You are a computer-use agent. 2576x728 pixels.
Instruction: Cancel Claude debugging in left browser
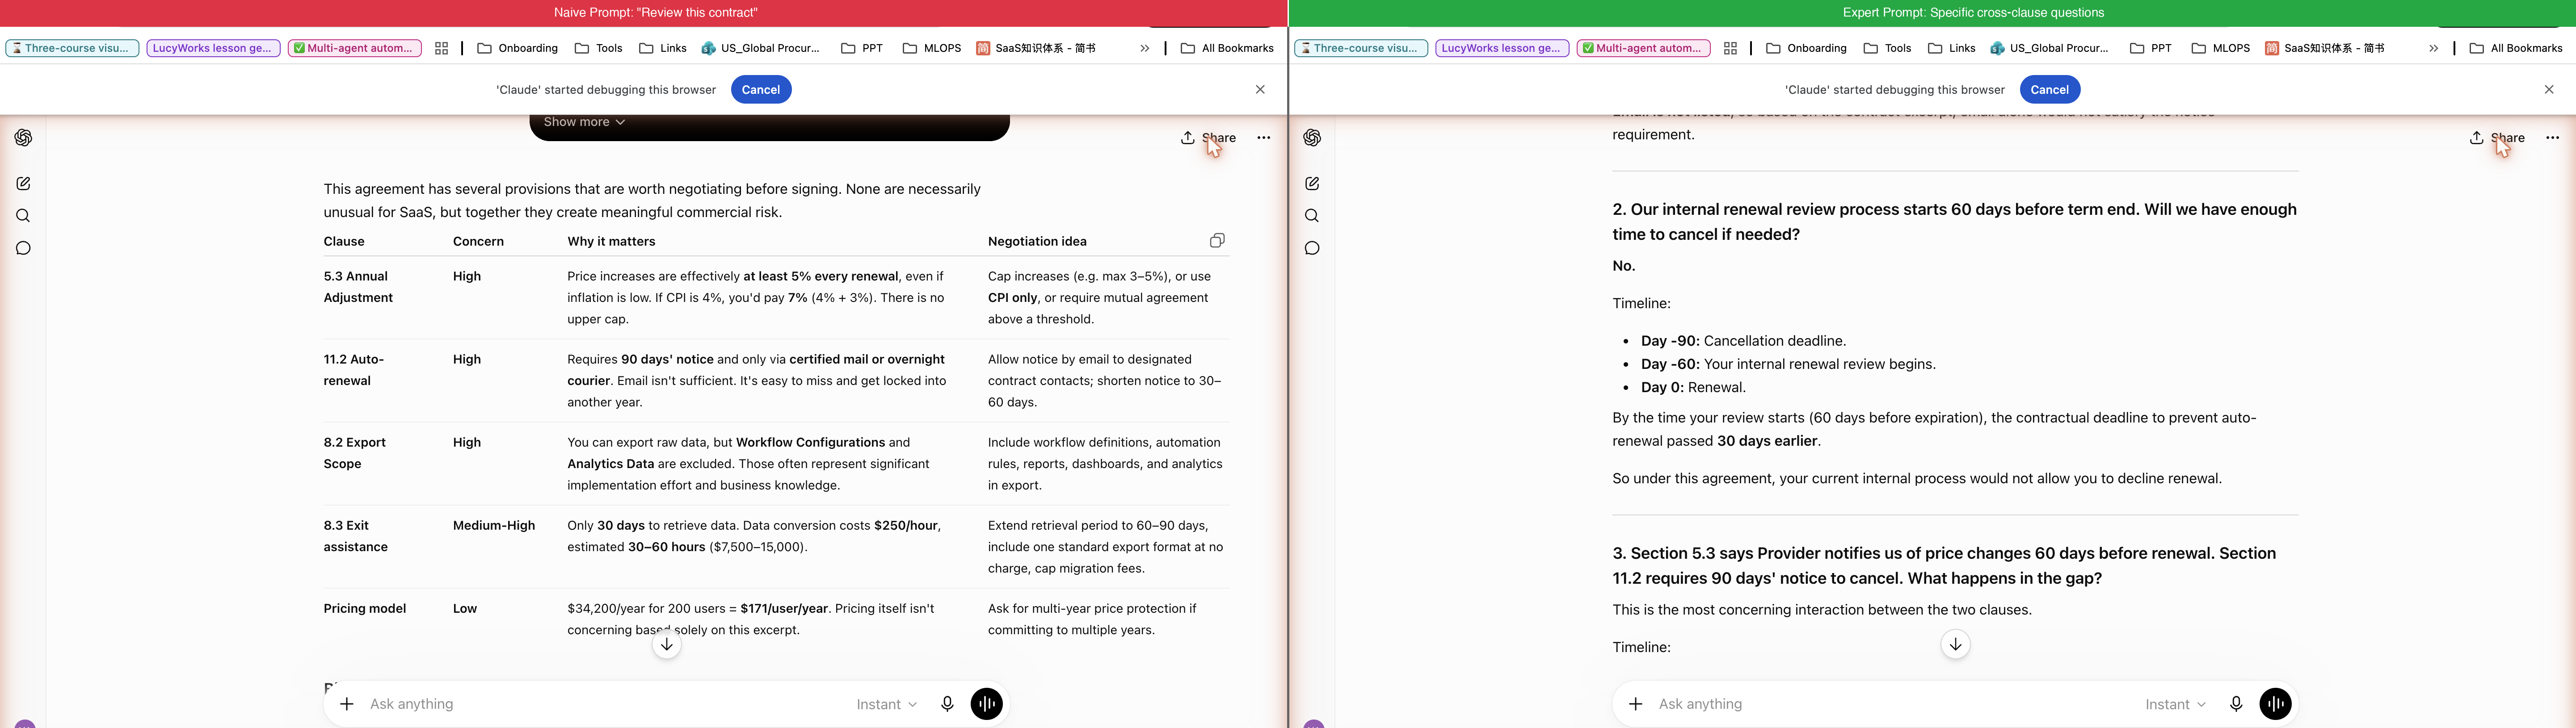[x=761, y=89]
